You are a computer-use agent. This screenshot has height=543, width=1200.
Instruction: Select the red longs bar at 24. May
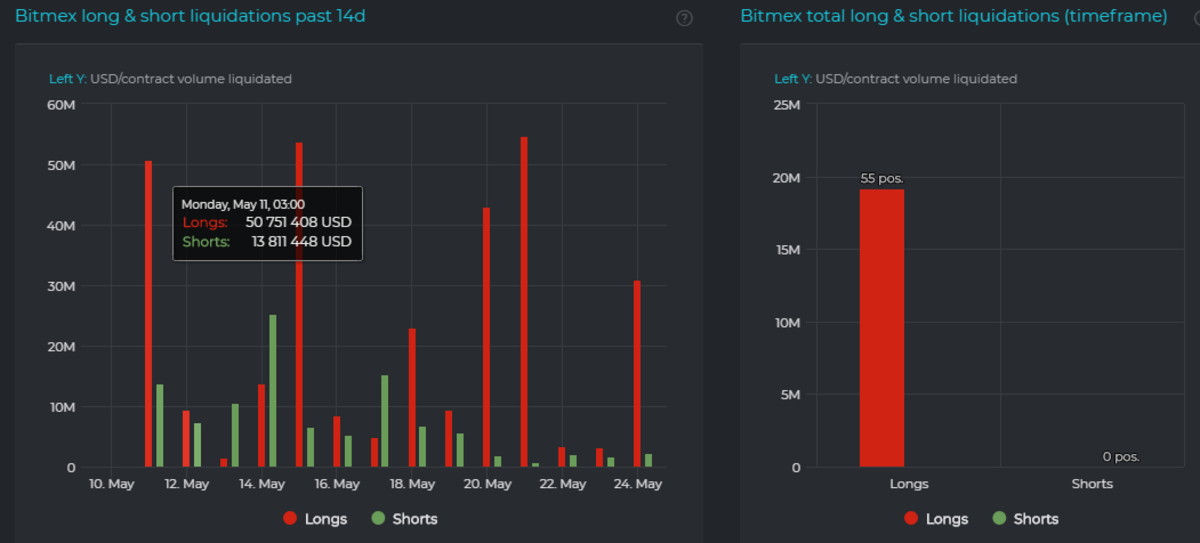(637, 374)
